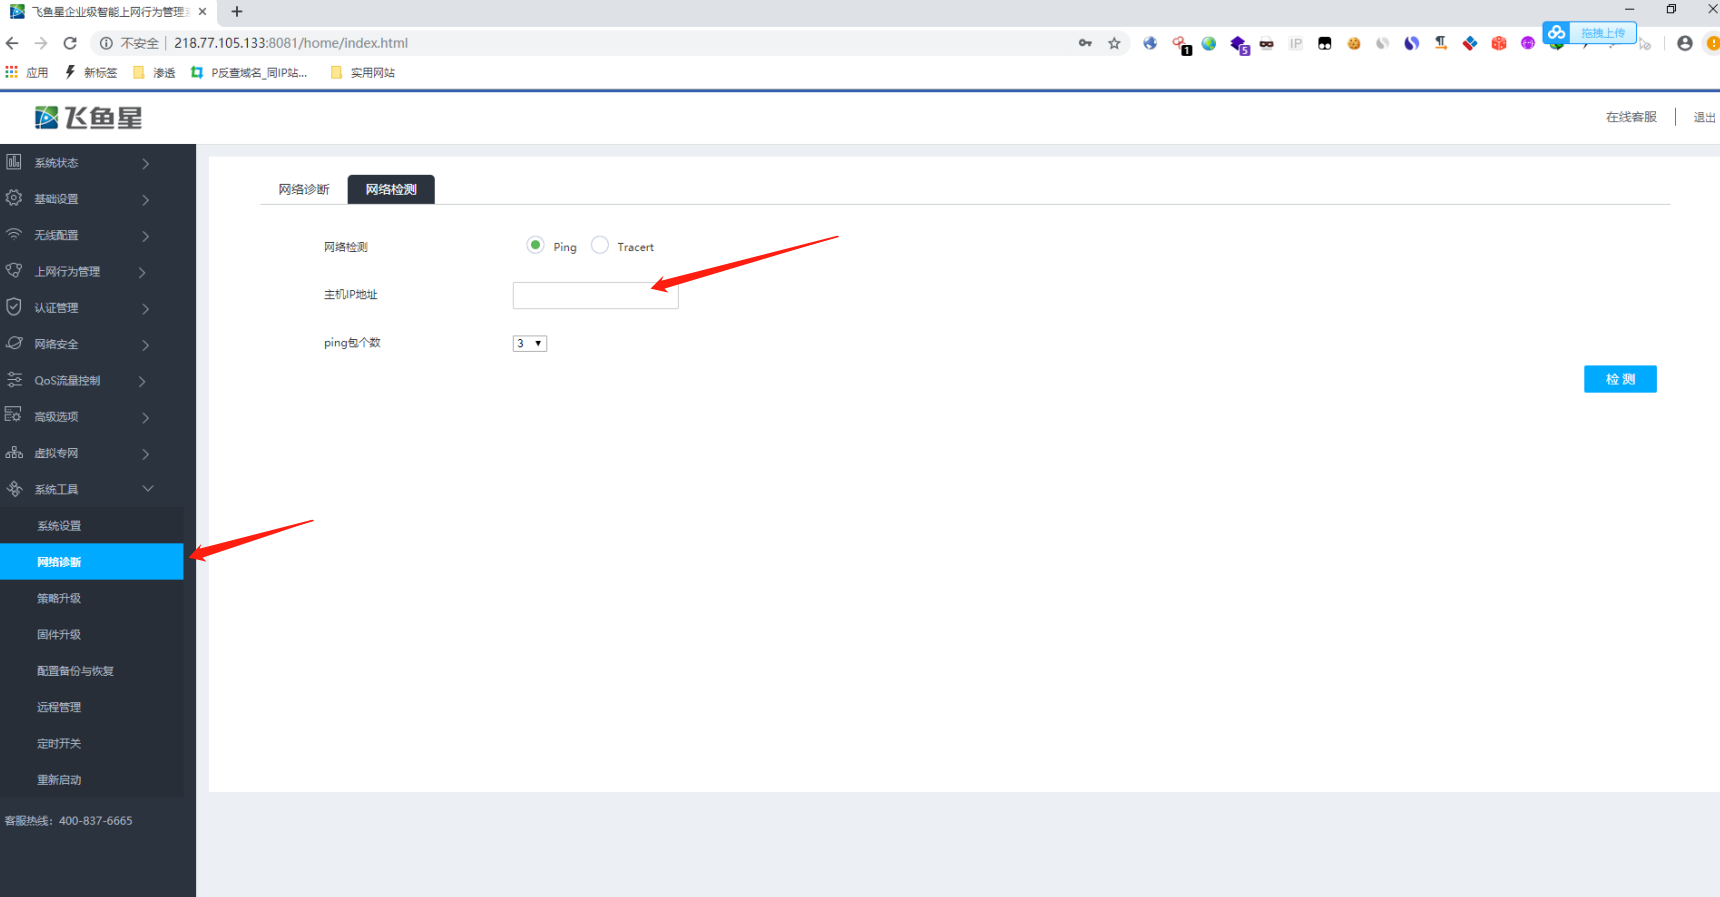
Task: Click the saved password key icon
Action: 1085,43
